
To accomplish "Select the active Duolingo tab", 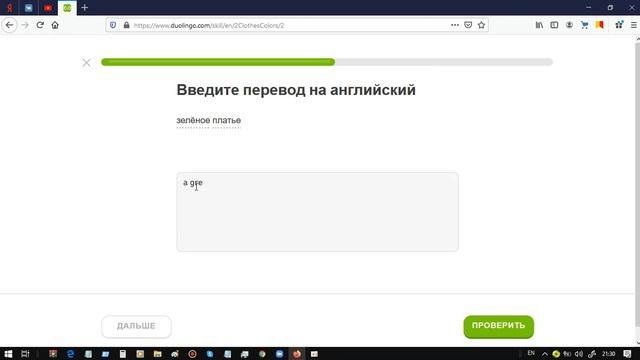I will [67, 8].
